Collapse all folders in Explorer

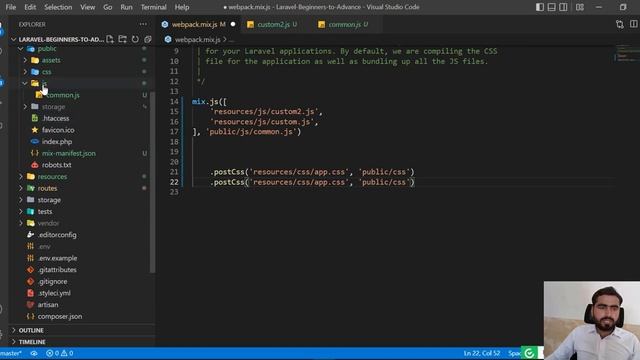point(147,39)
